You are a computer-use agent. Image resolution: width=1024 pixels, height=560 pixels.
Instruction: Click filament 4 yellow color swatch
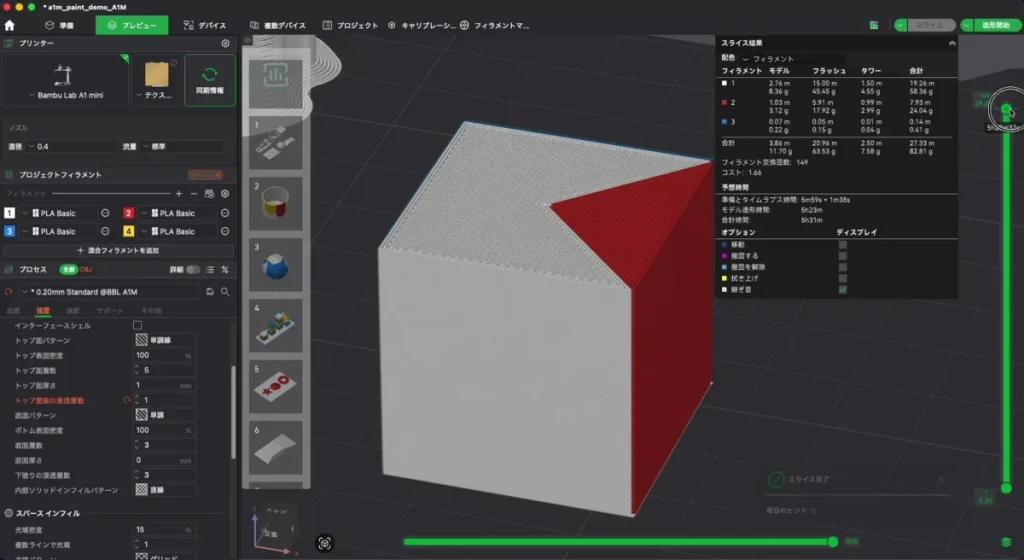(x=129, y=231)
